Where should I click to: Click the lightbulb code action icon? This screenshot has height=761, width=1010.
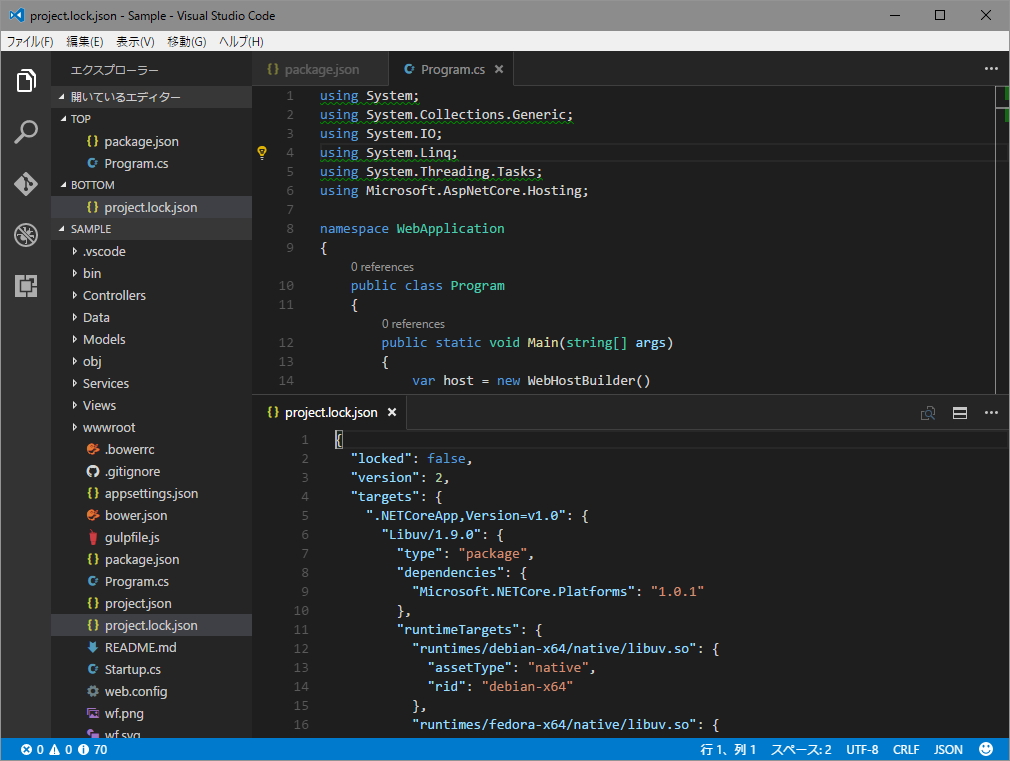pyautogui.click(x=262, y=152)
